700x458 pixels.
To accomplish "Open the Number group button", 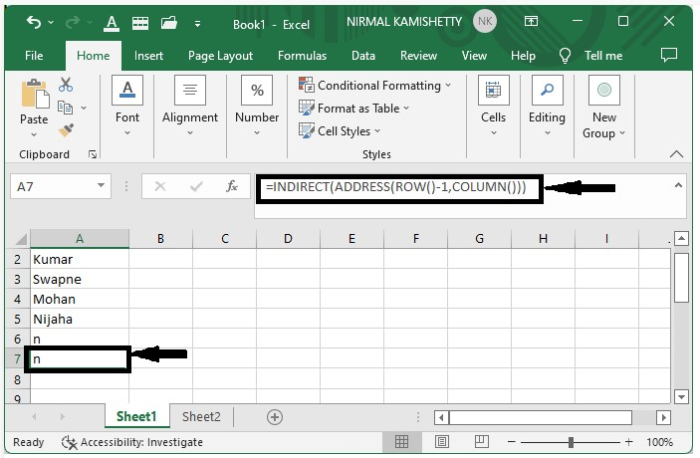I will pos(257,106).
